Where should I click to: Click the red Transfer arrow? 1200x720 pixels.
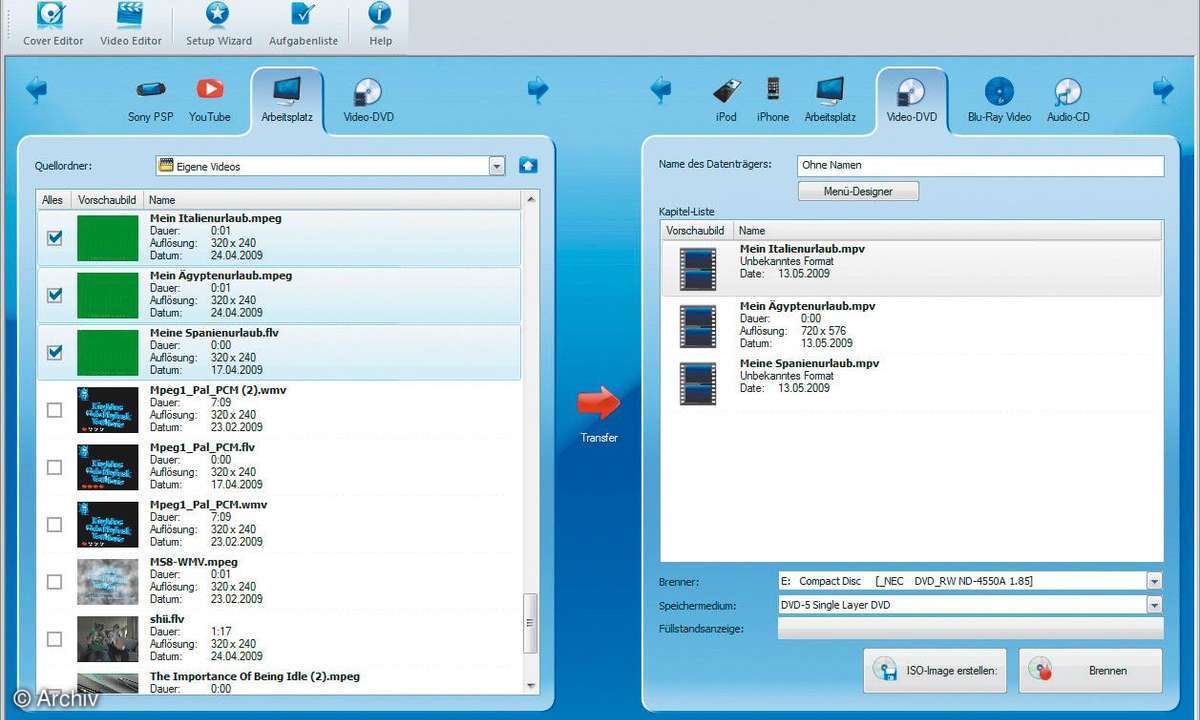[599, 402]
